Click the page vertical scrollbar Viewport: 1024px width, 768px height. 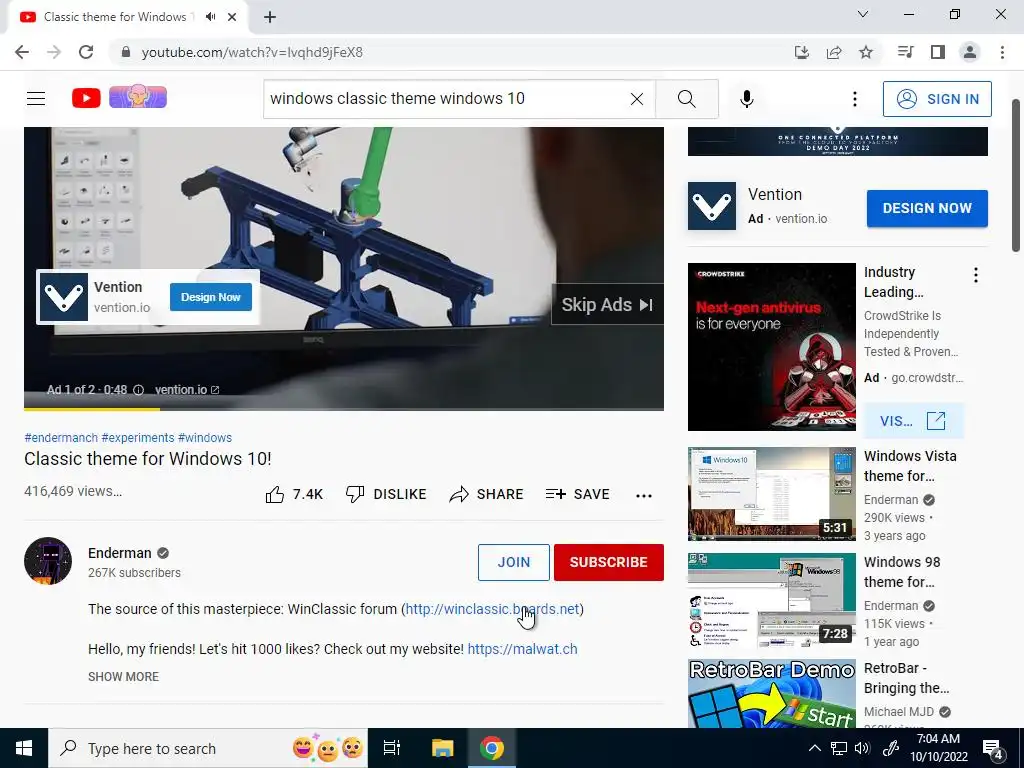(1016, 175)
